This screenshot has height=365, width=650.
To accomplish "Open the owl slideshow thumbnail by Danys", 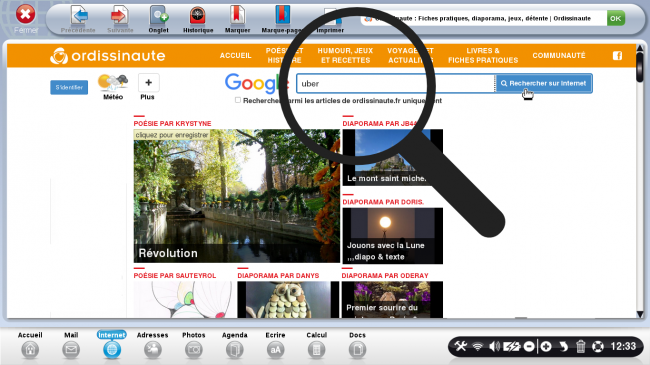I will (288, 300).
